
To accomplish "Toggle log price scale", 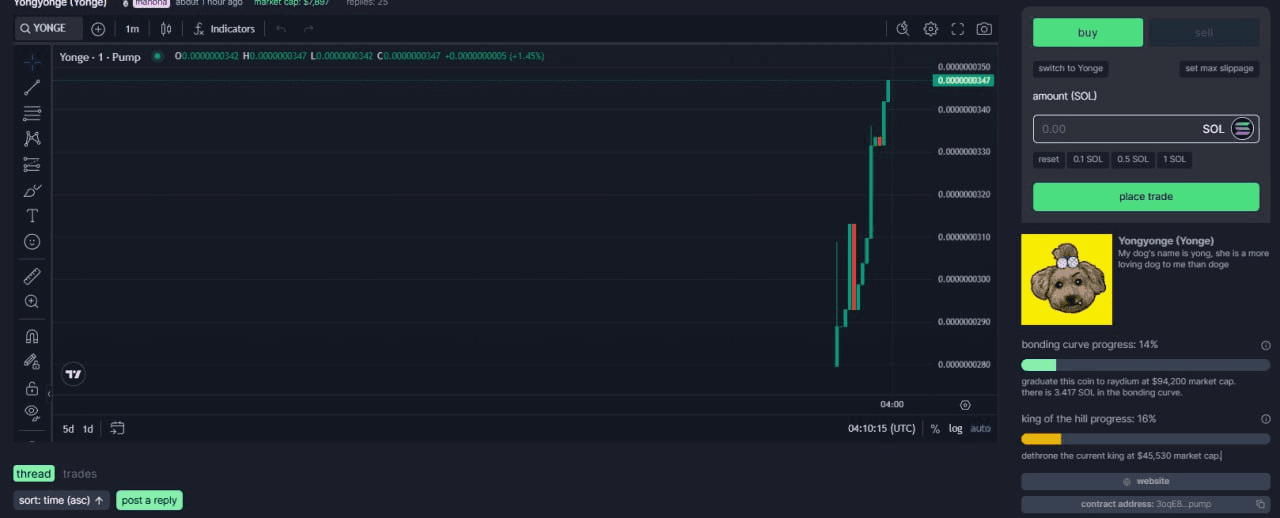I will (x=956, y=428).
